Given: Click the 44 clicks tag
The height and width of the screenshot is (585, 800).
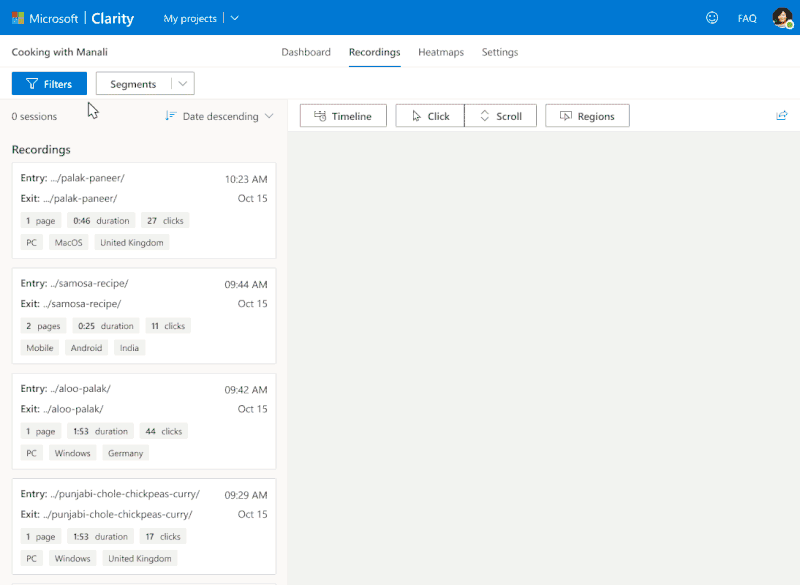Looking at the screenshot, I should [164, 431].
